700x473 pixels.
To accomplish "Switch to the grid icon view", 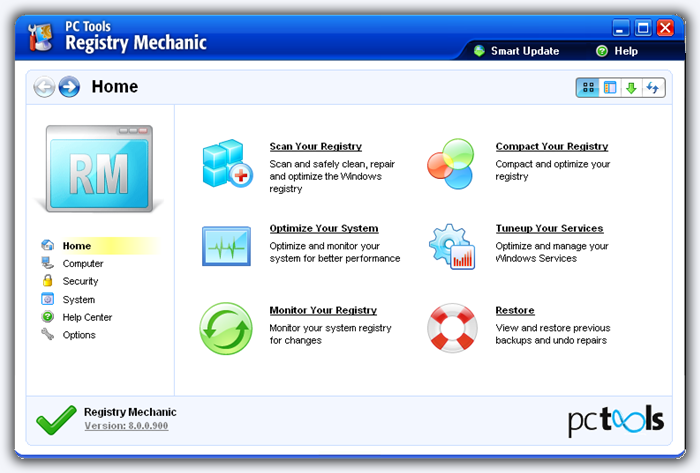I will coord(588,87).
